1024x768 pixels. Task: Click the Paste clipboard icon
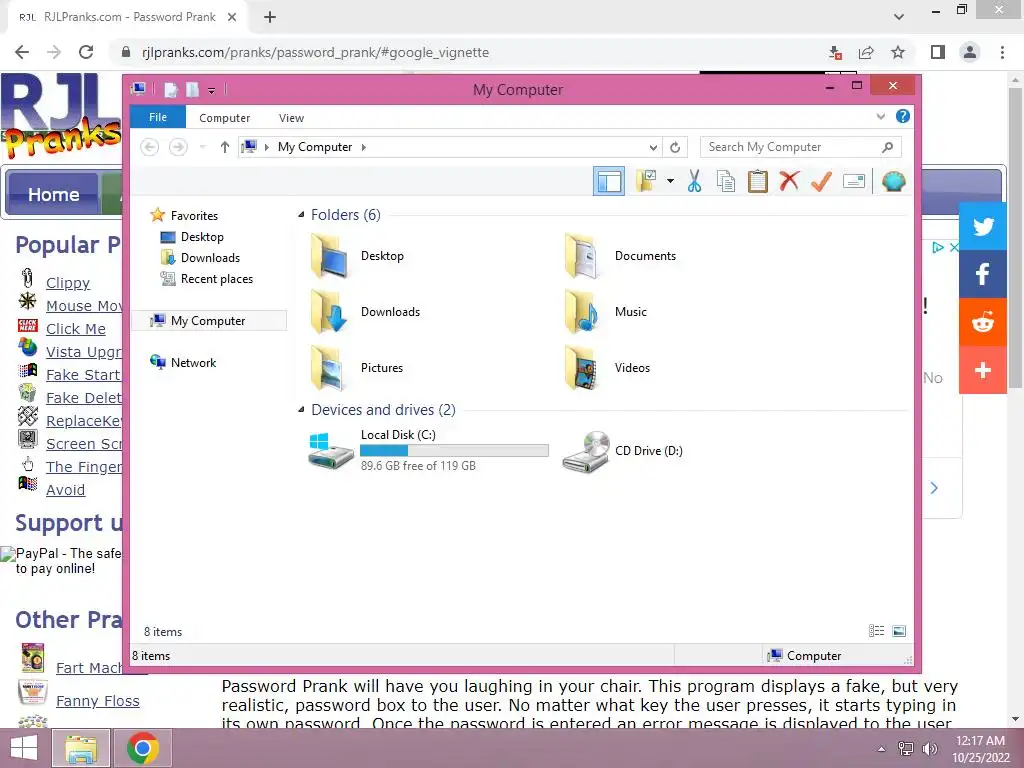(x=758, y=181)
